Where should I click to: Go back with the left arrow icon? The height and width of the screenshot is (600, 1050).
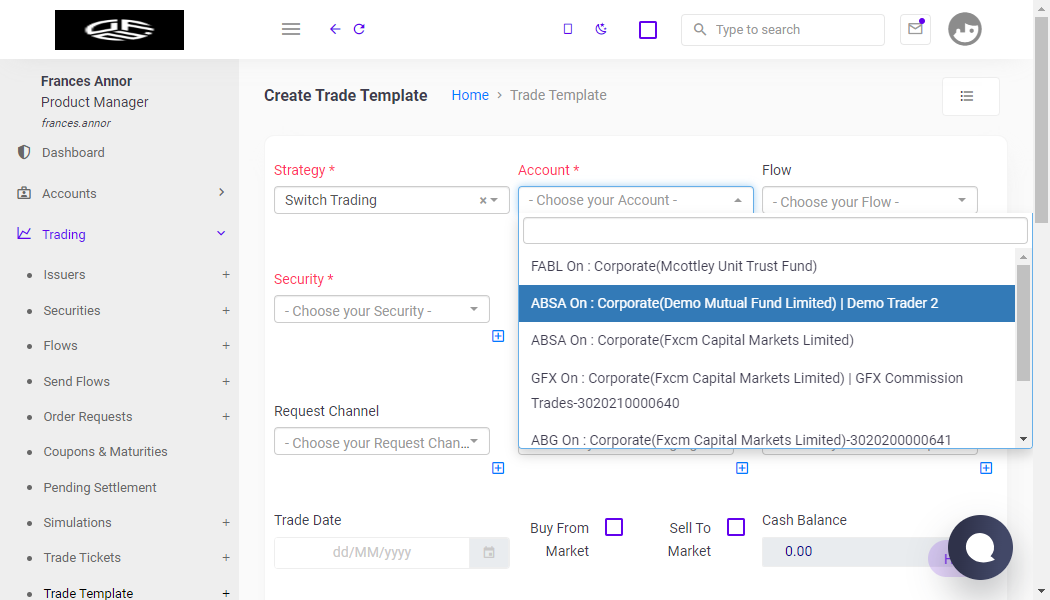click(335, 29)
